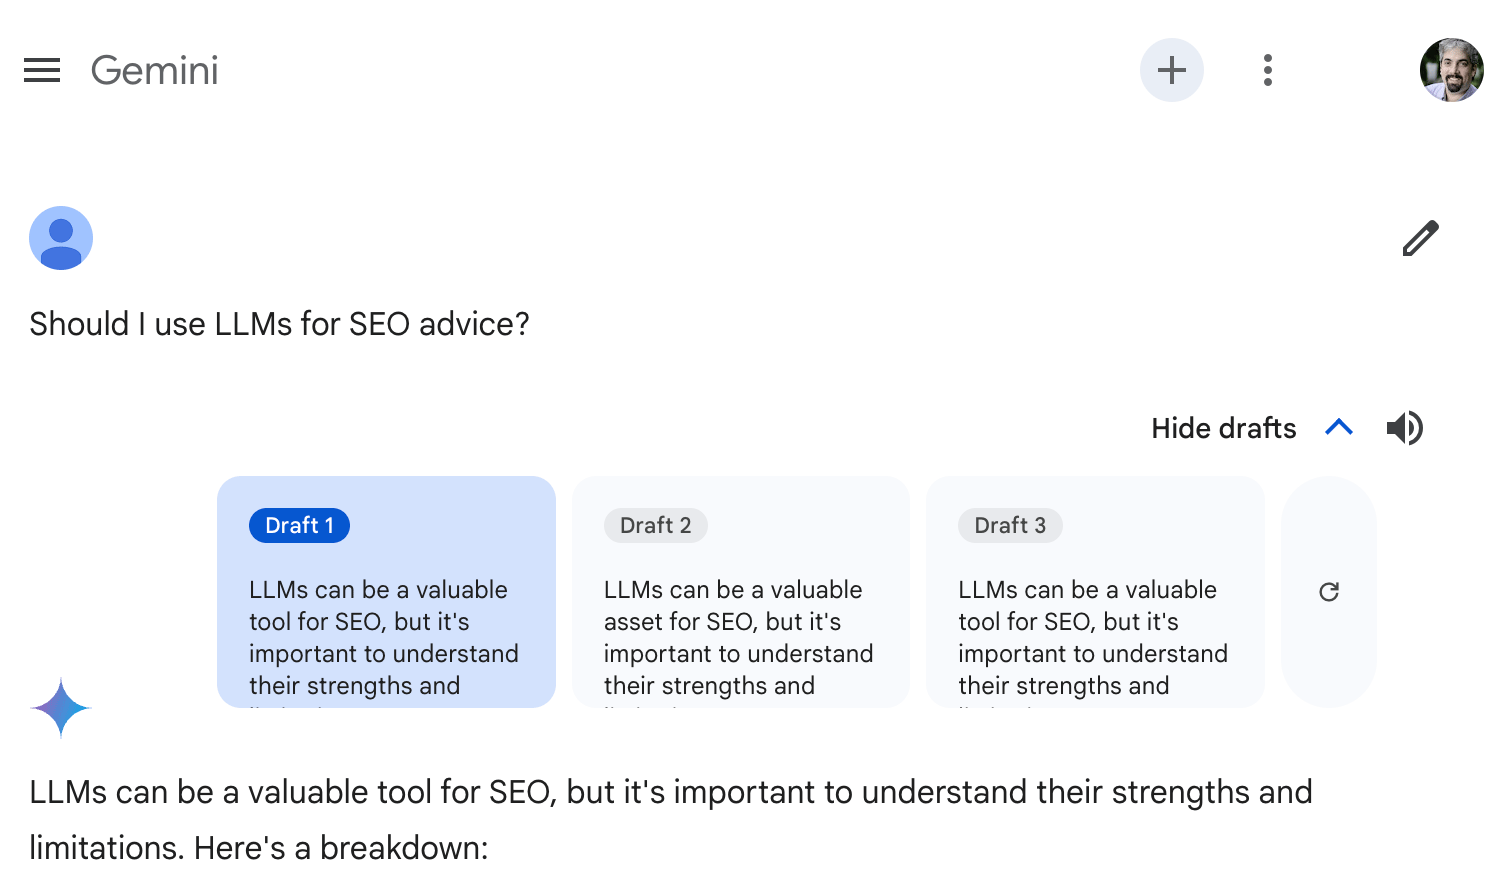This screenshot has width=1508, height=890.
Task: Click the blue user avatar icon
Action: coord(61,238)
